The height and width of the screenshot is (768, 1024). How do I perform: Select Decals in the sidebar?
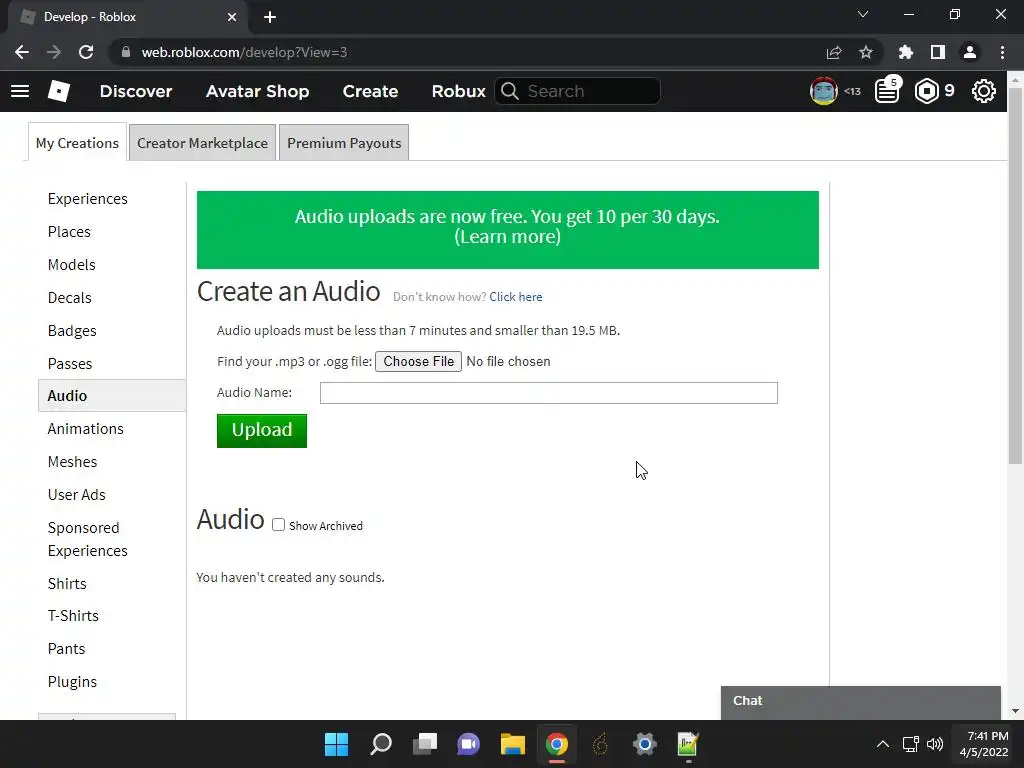(69, 298)
